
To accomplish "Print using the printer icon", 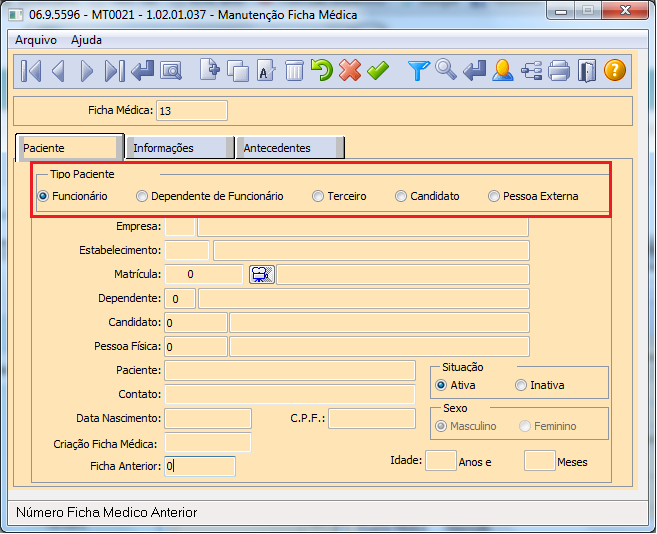I will [559, 70].
